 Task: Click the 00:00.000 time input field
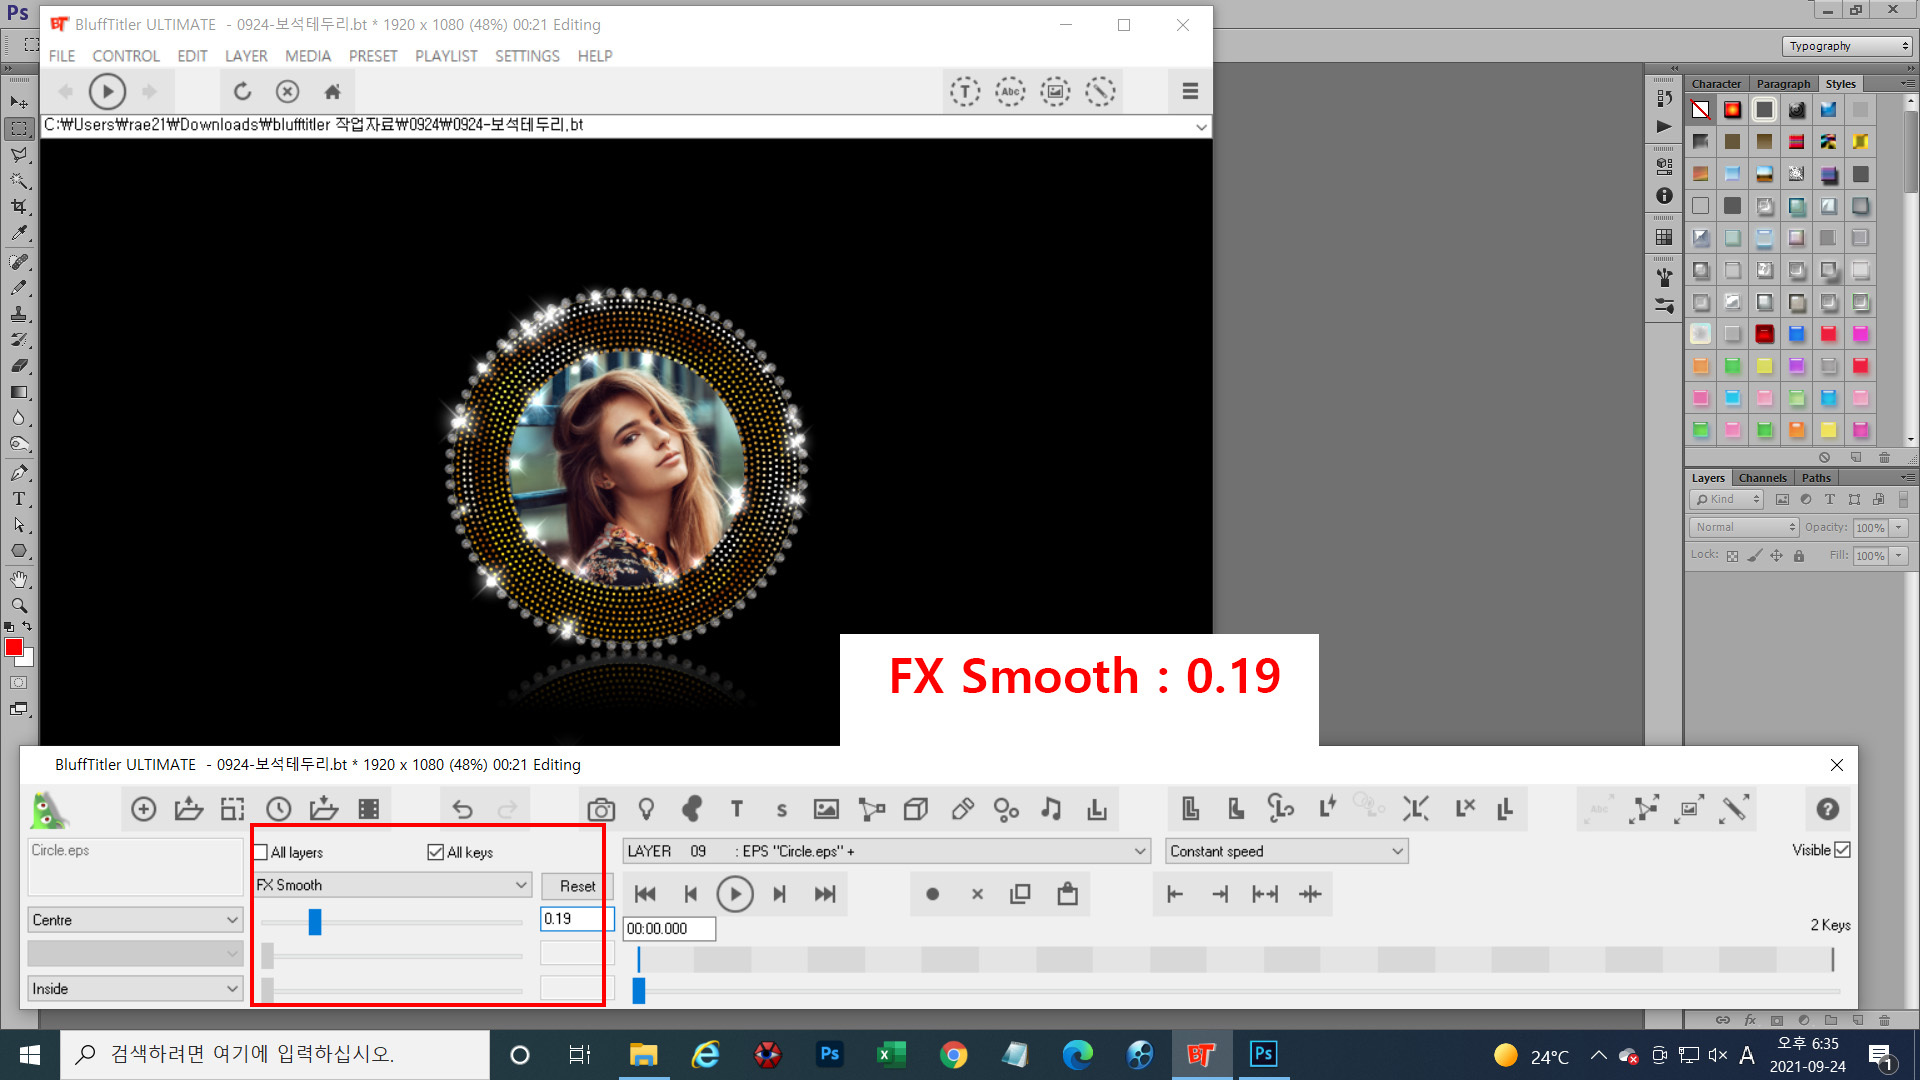pyautogui.click(x=669, y=929)
